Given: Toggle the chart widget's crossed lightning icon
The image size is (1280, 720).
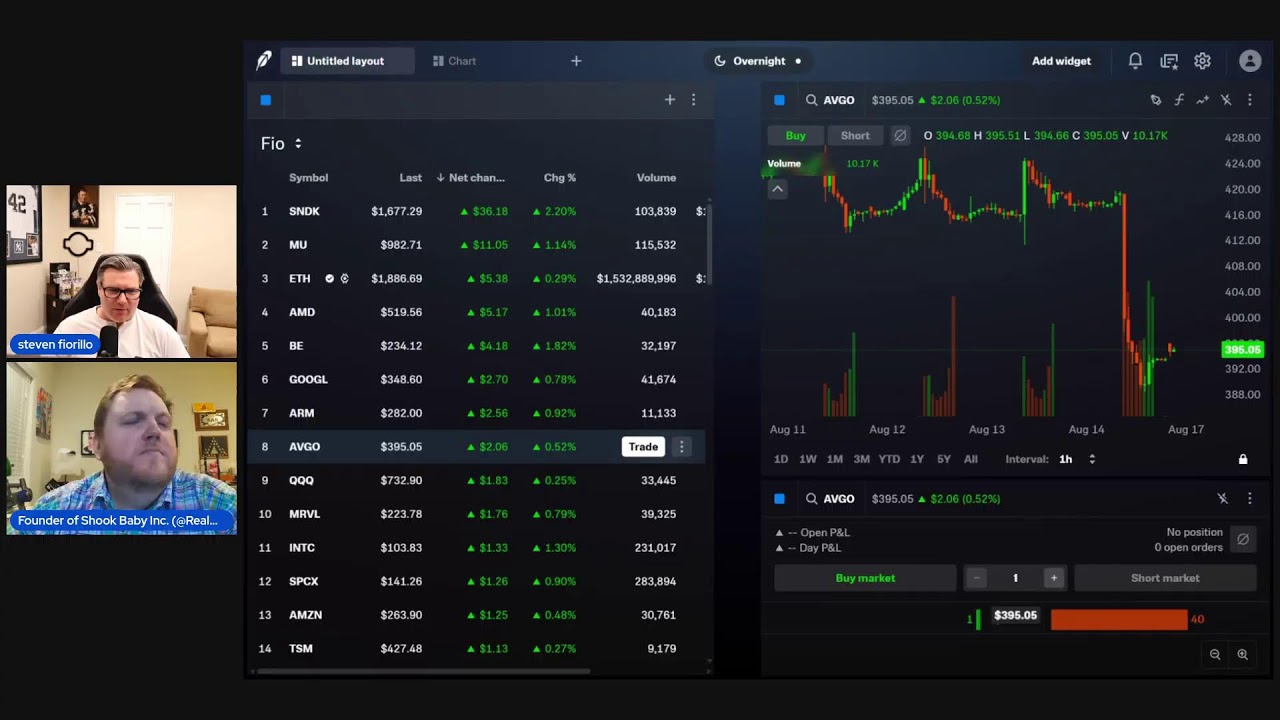Looking at the screenshot, I should click(x=1226, y=100).
